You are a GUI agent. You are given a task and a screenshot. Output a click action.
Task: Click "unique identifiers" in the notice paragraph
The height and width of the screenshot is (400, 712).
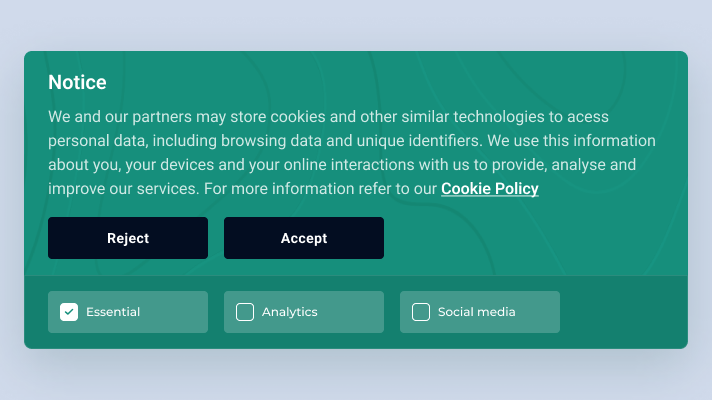pos(418,141)
